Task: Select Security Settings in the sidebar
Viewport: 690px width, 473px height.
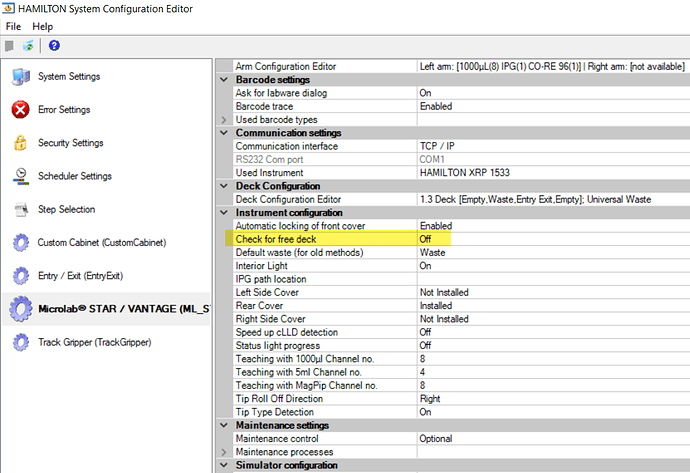Action: point(71,143)
